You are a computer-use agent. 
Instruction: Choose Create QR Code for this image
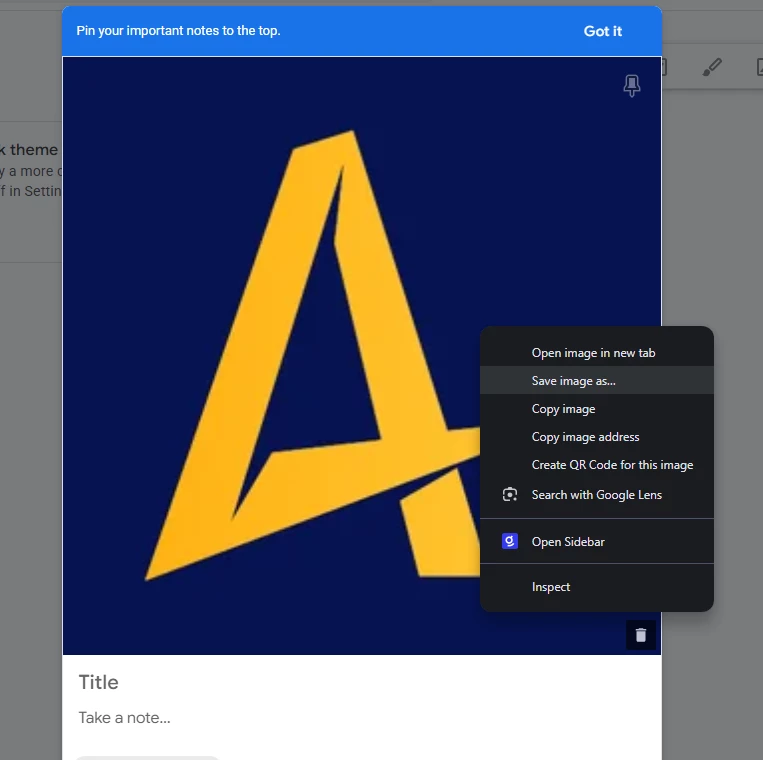[597, 465]
